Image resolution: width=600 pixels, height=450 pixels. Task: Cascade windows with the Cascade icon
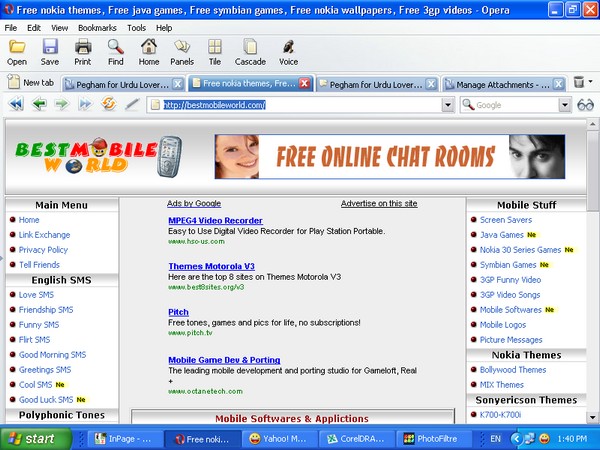click(250, 52)
